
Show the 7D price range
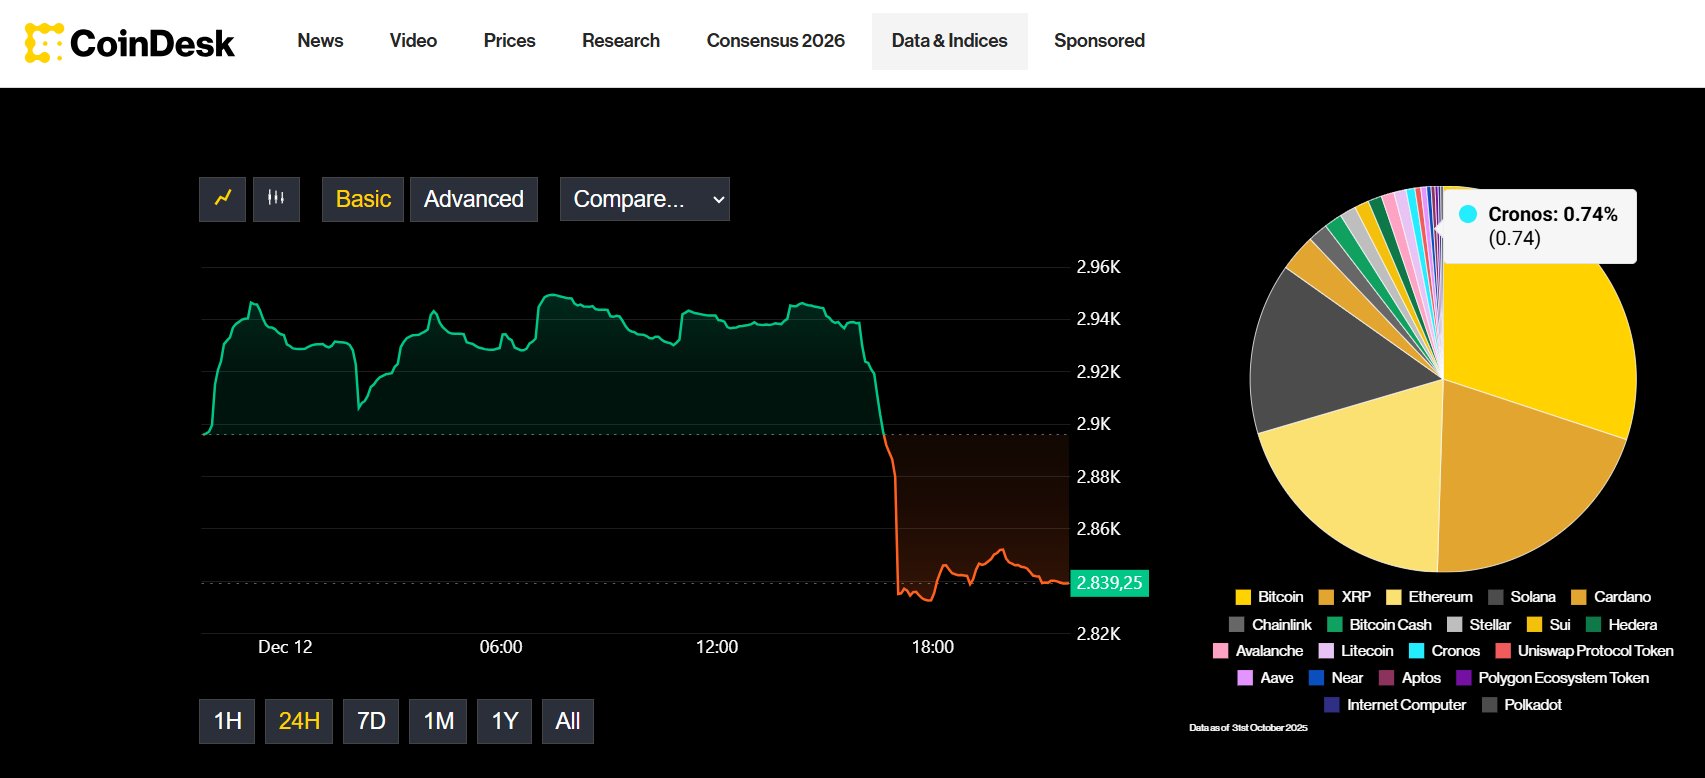(371, 721)
